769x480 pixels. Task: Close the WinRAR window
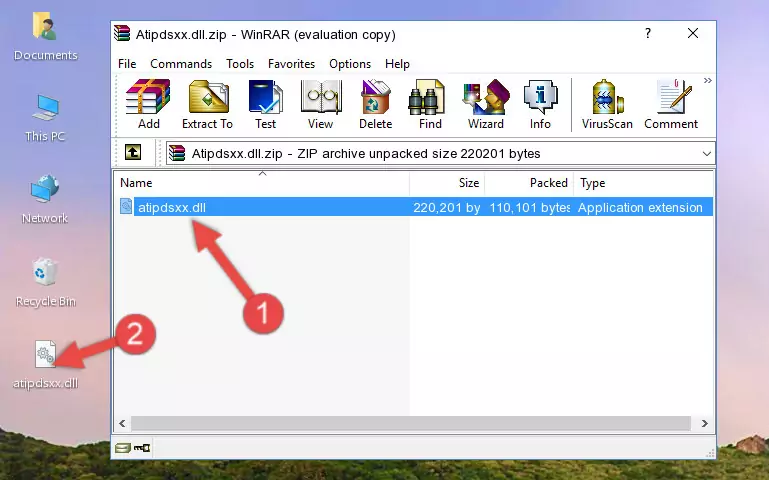point(693,33)
